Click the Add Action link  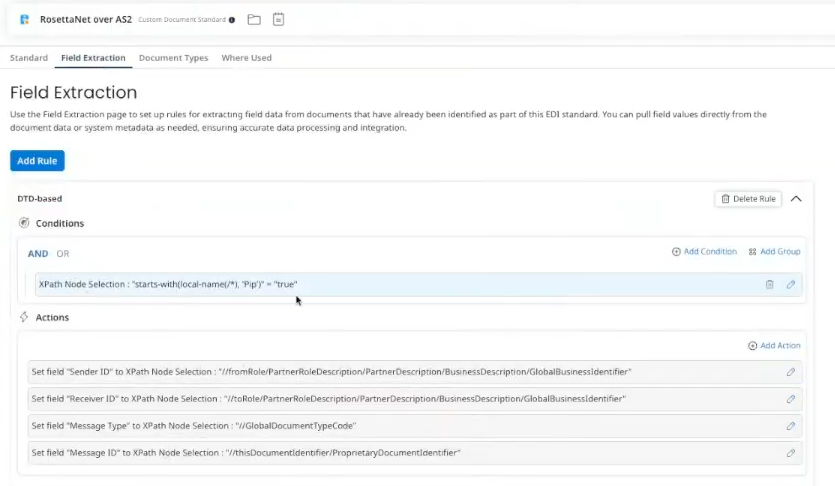pos(774,345)
